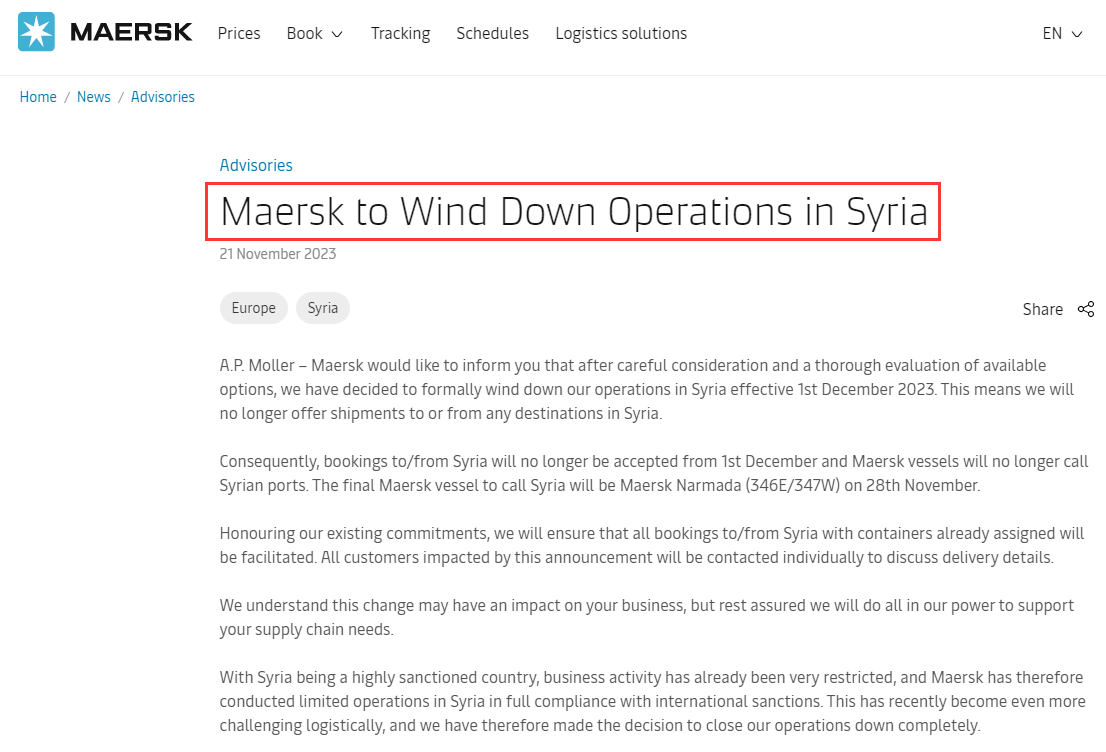Navigate to Home via breadcrumb

coord(38,97)
